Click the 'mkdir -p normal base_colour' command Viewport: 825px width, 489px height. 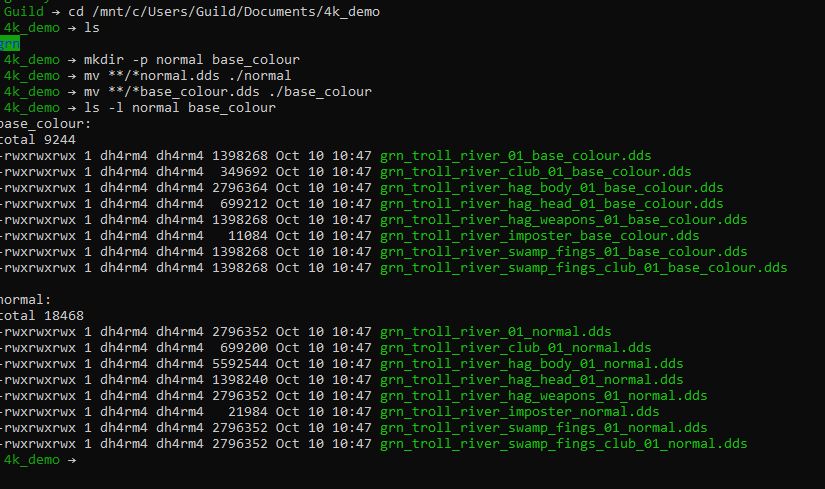pyautogui.click(x=192, y=60)
